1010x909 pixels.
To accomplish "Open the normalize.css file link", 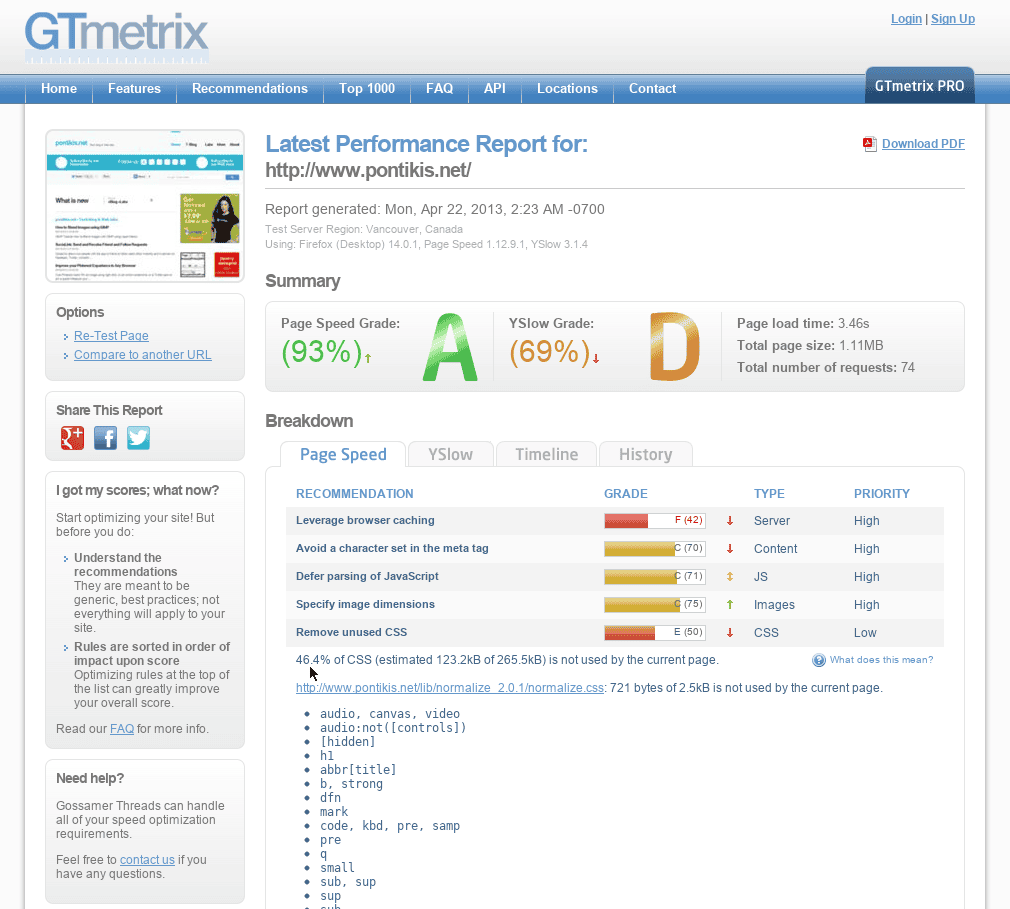I will click(450, 687).
